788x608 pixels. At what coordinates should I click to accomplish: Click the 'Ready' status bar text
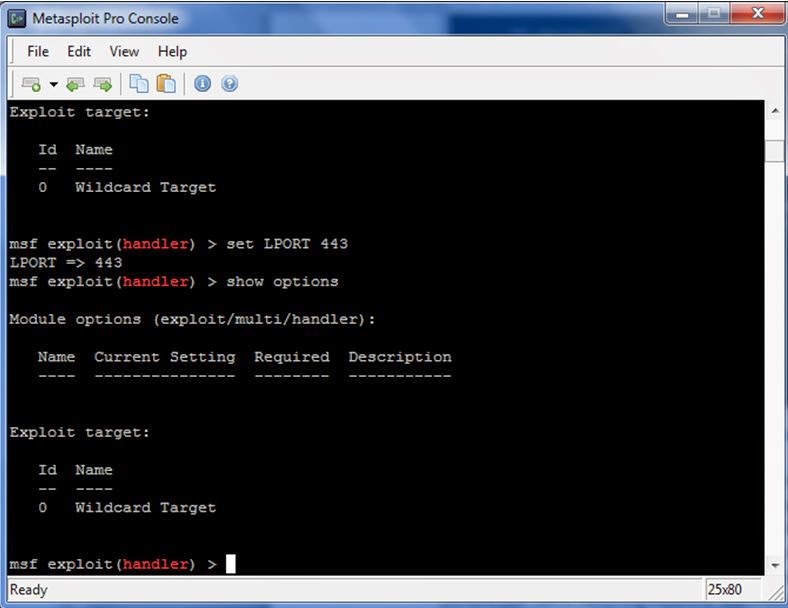[x=29, y=589]
